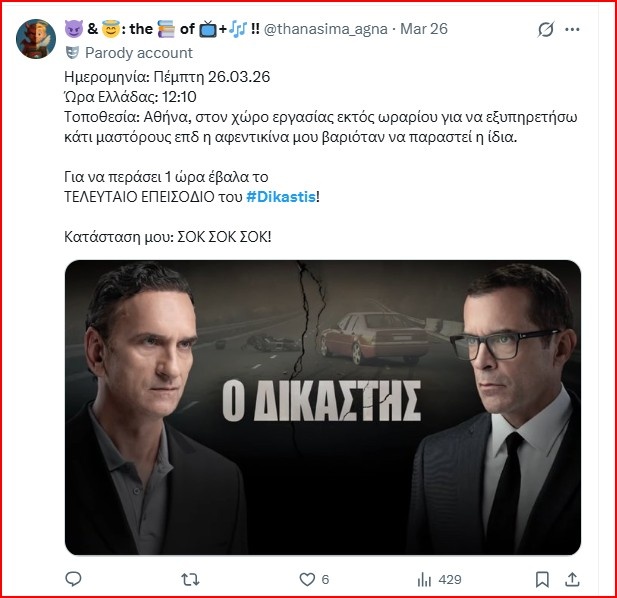
Task: Open the #Dikastis hashtag link
Action: click(x=280, y=198)
